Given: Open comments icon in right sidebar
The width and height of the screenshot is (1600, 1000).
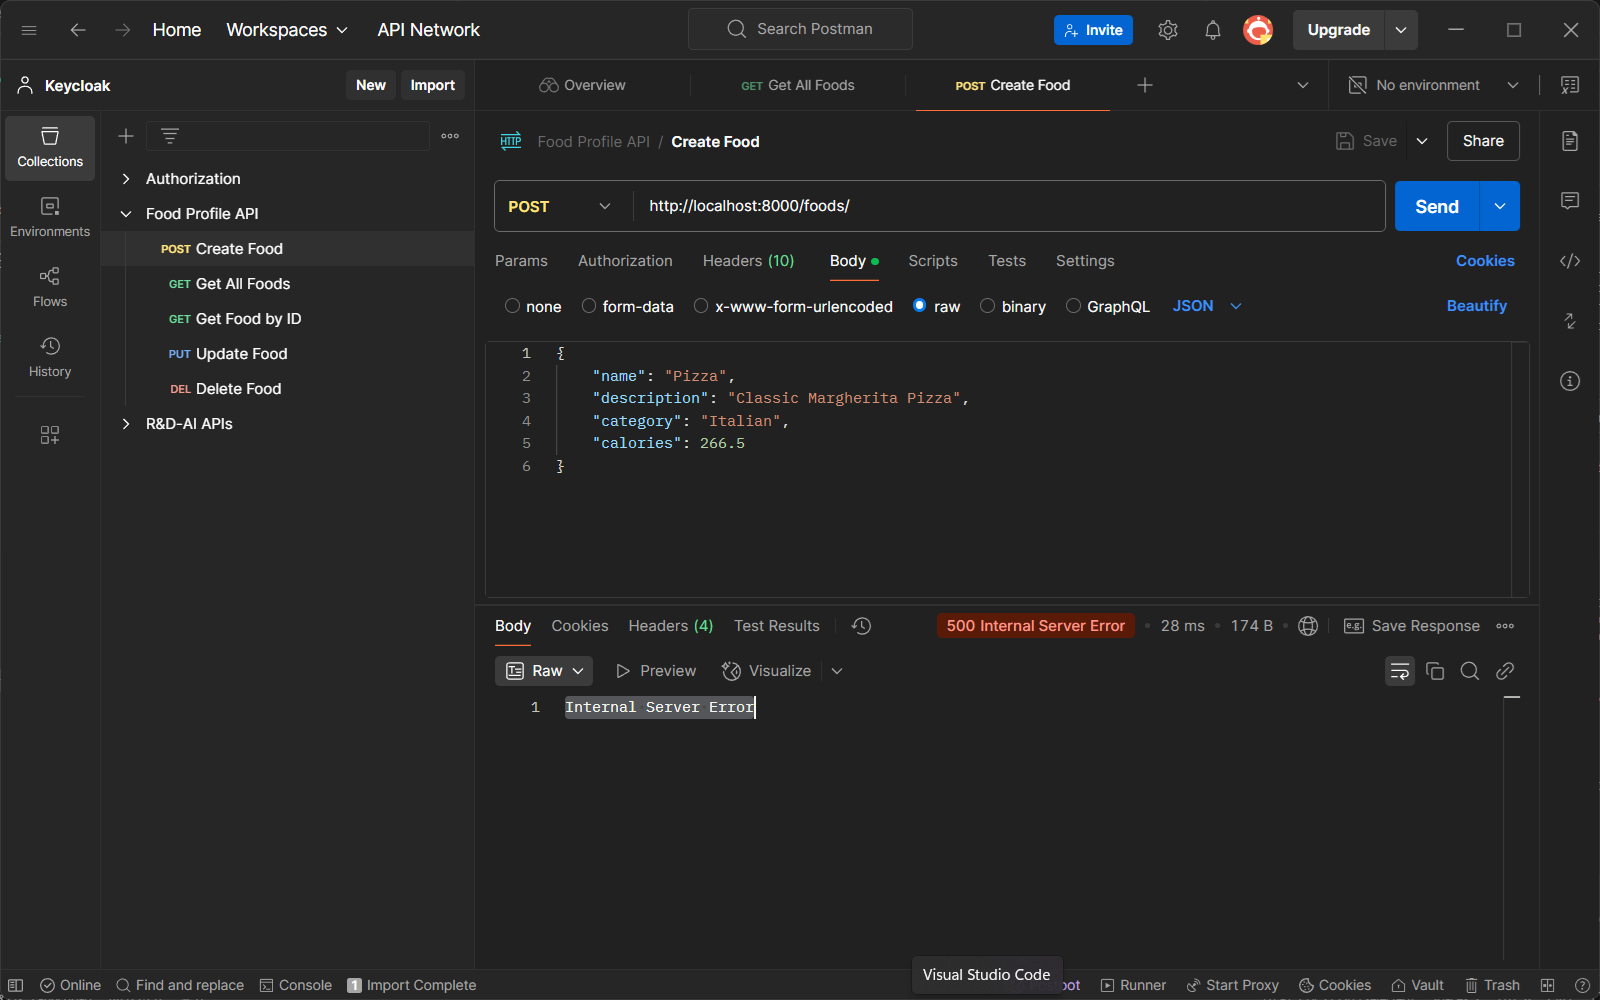Looking at the screenshot, I should [1570, 201].
